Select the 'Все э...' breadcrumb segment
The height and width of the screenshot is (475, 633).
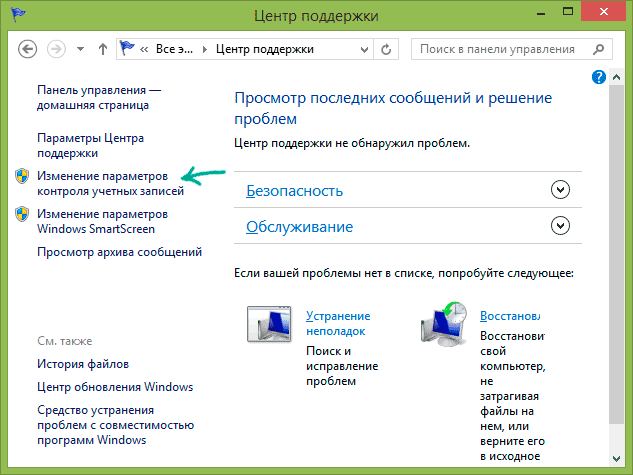click(x=174, y=49)
